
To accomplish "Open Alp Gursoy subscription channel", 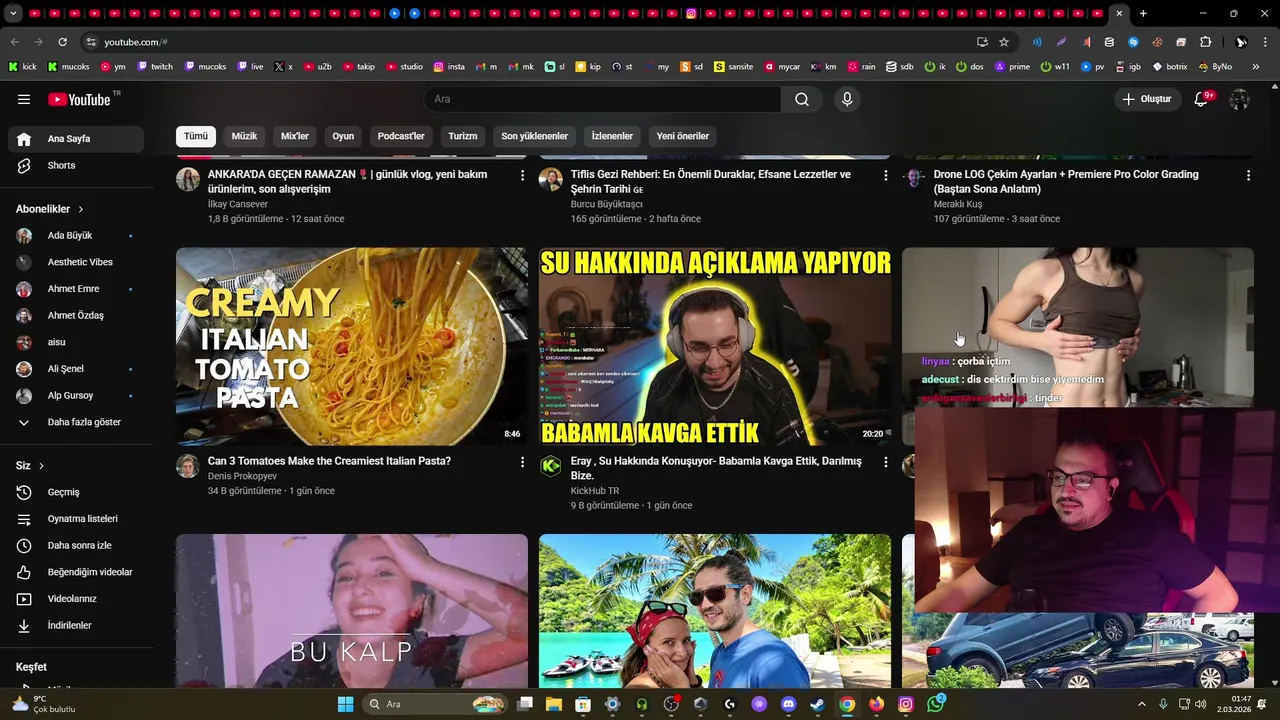I will point(76,395).
